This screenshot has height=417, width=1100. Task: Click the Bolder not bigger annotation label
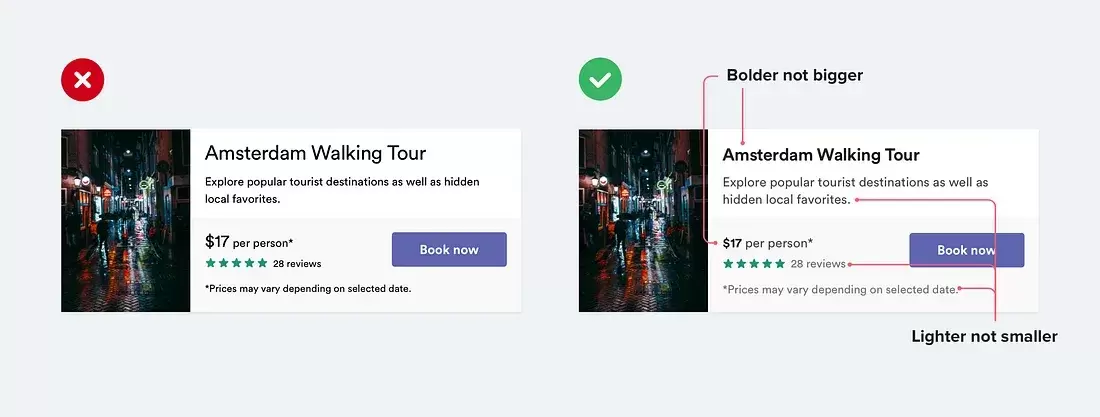point(795,75)
